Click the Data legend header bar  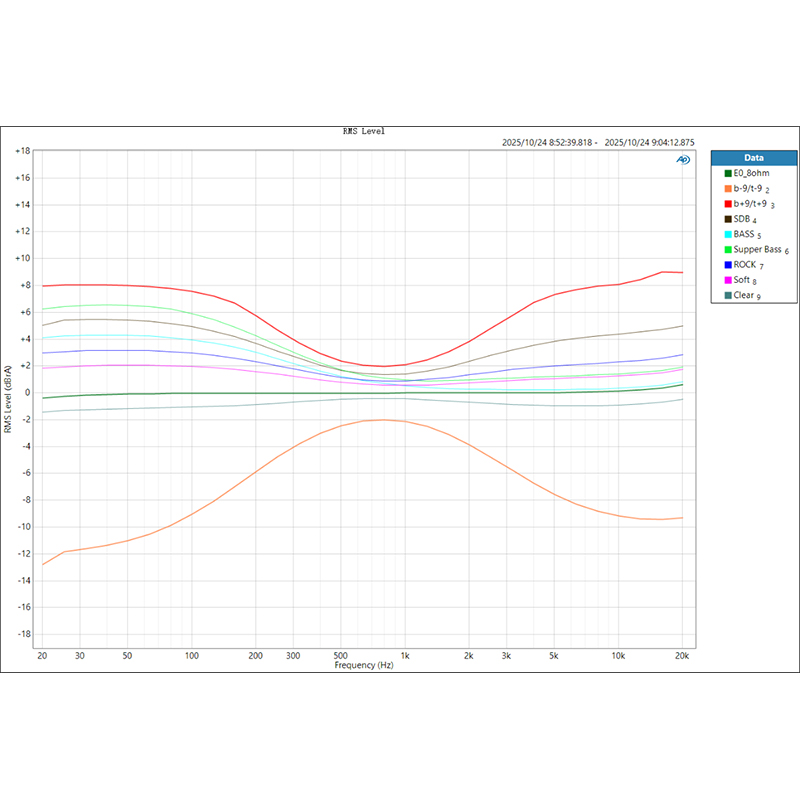754,158
